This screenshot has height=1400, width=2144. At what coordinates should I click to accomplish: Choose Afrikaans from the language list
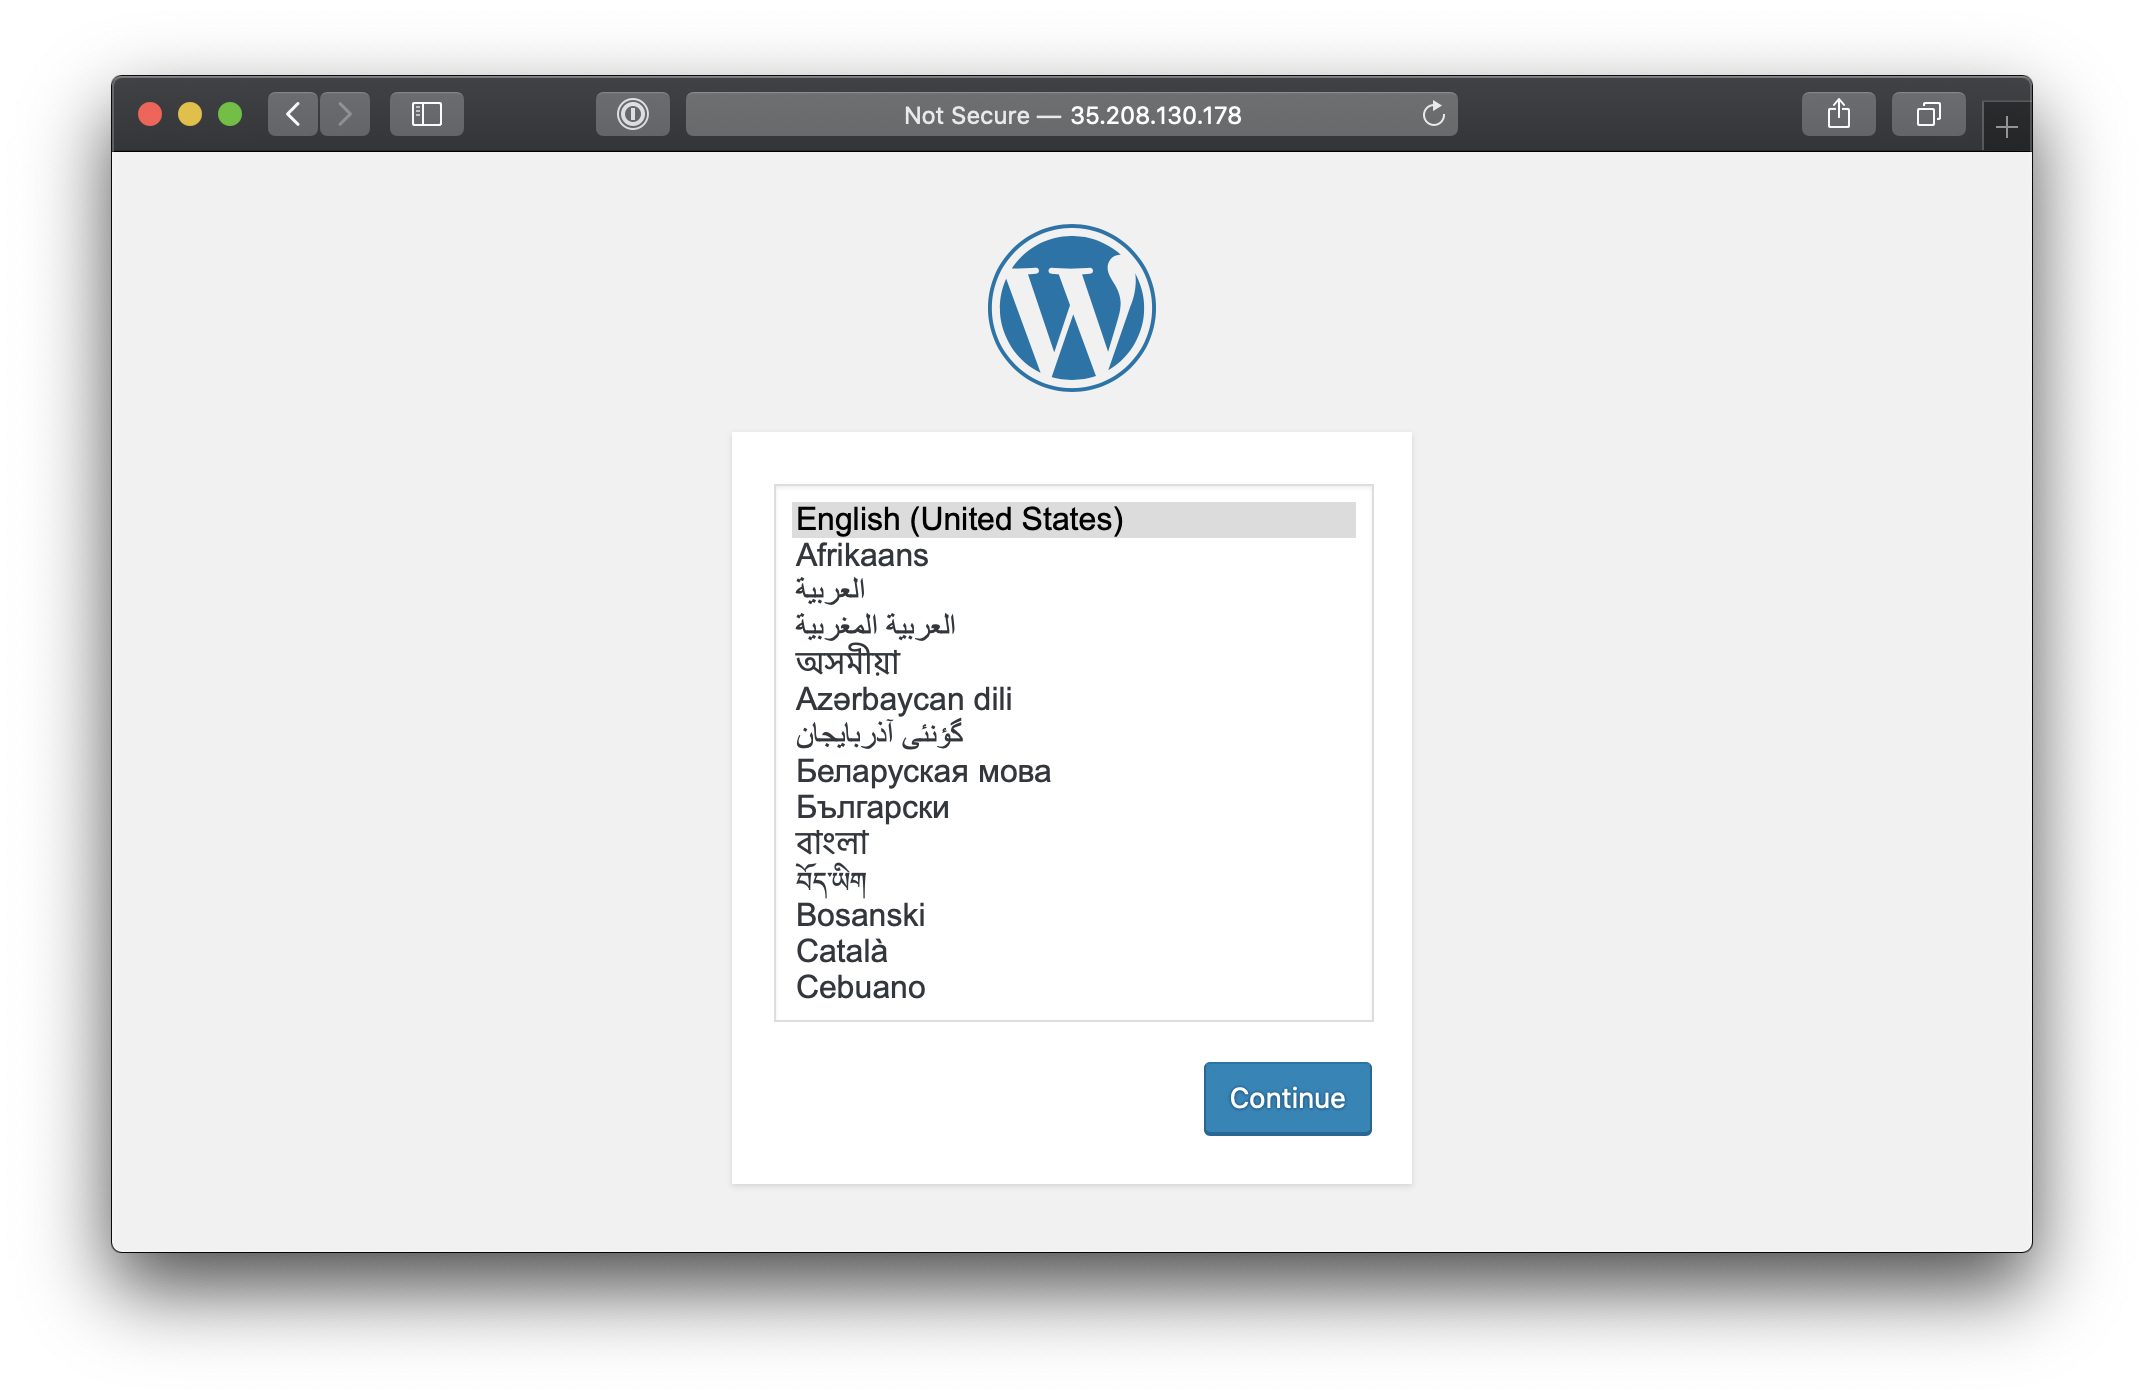click(862, 555)
